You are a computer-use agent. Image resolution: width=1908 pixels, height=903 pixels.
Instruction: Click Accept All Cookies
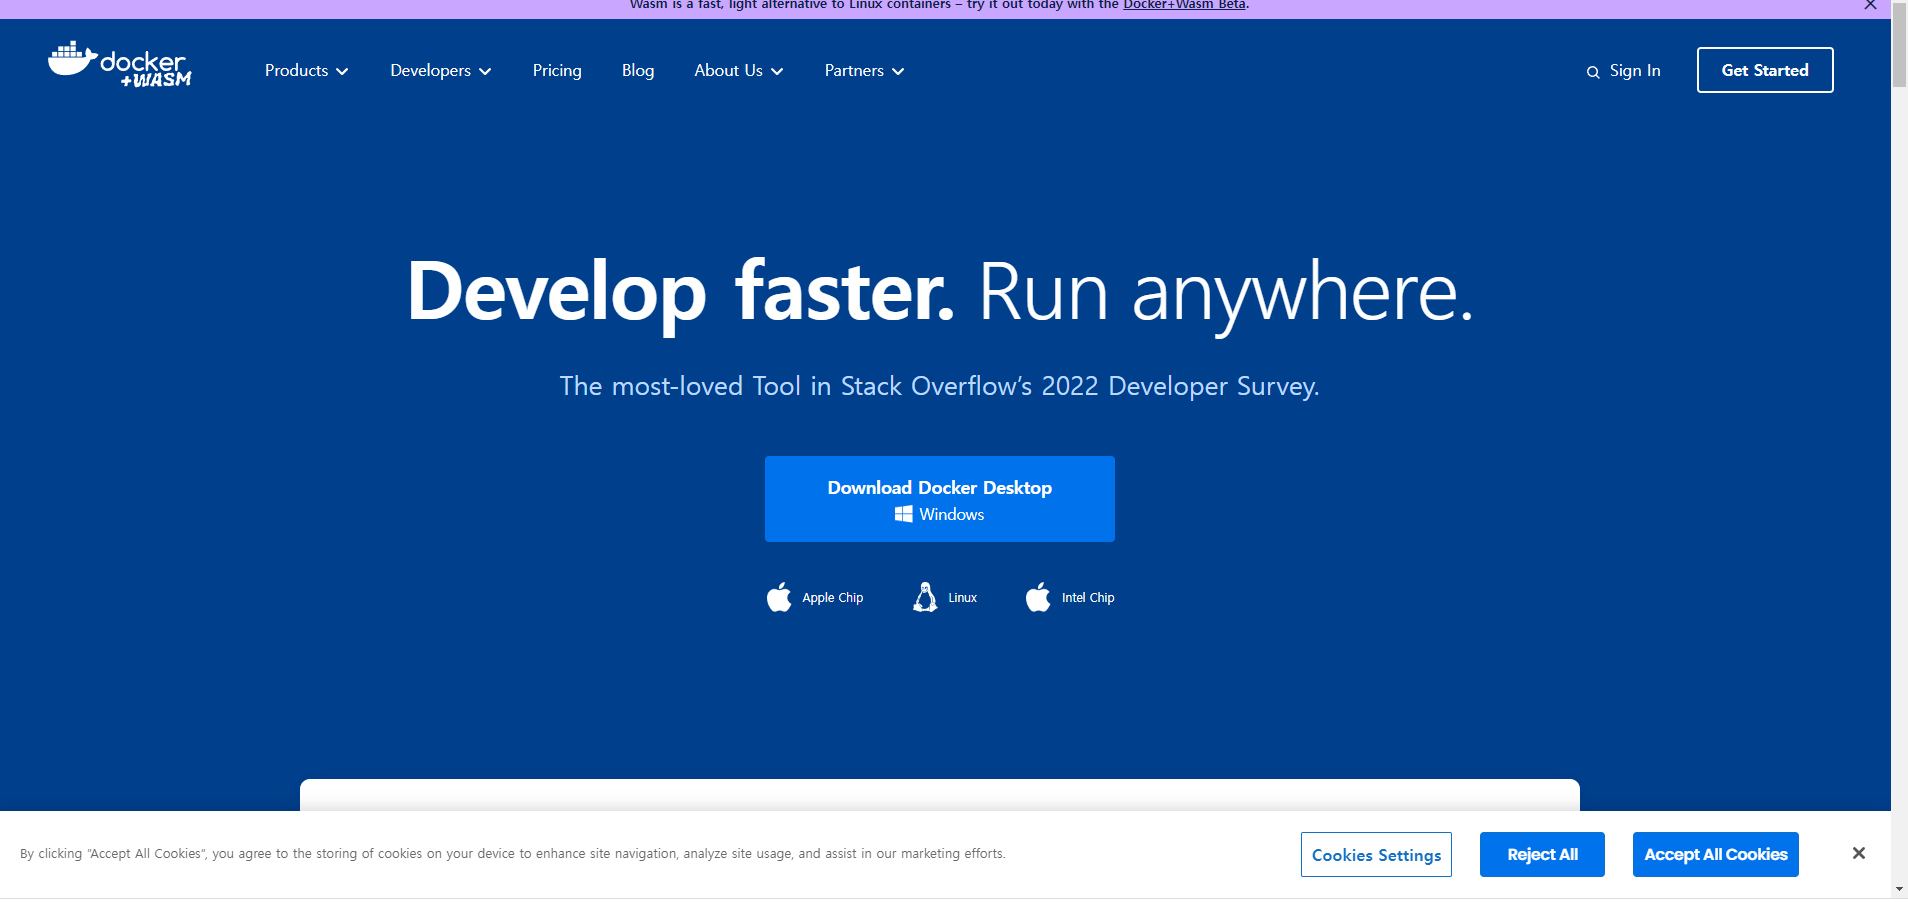point(1716,855)
